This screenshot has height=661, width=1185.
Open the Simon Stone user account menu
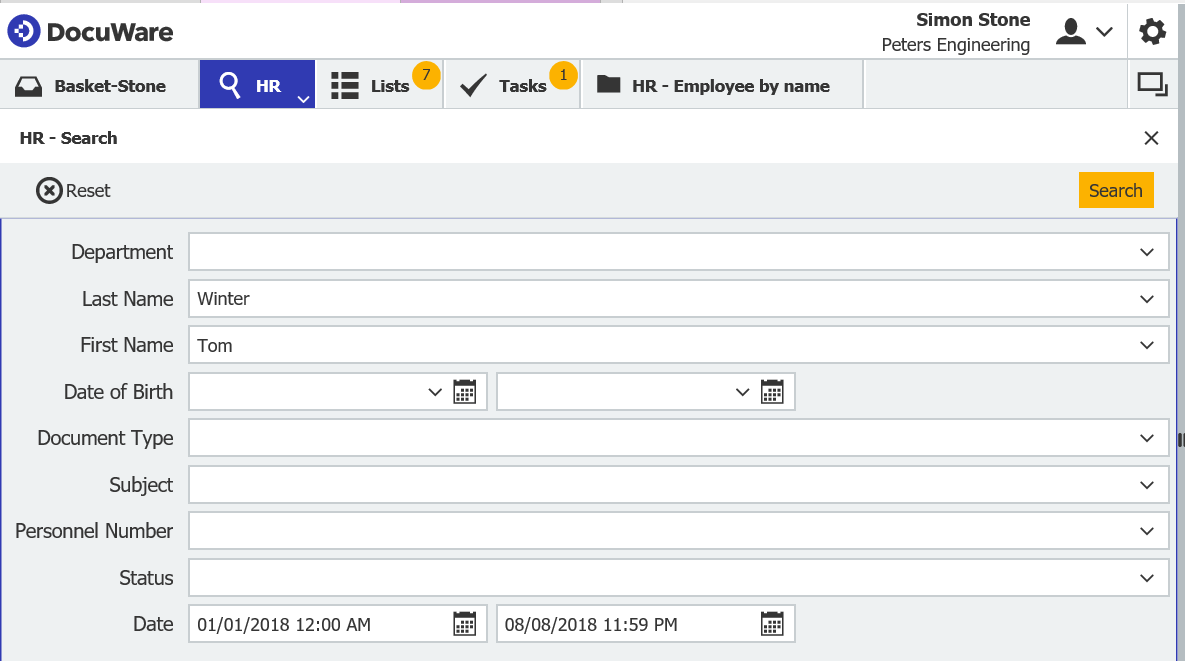pos(1071,31)
